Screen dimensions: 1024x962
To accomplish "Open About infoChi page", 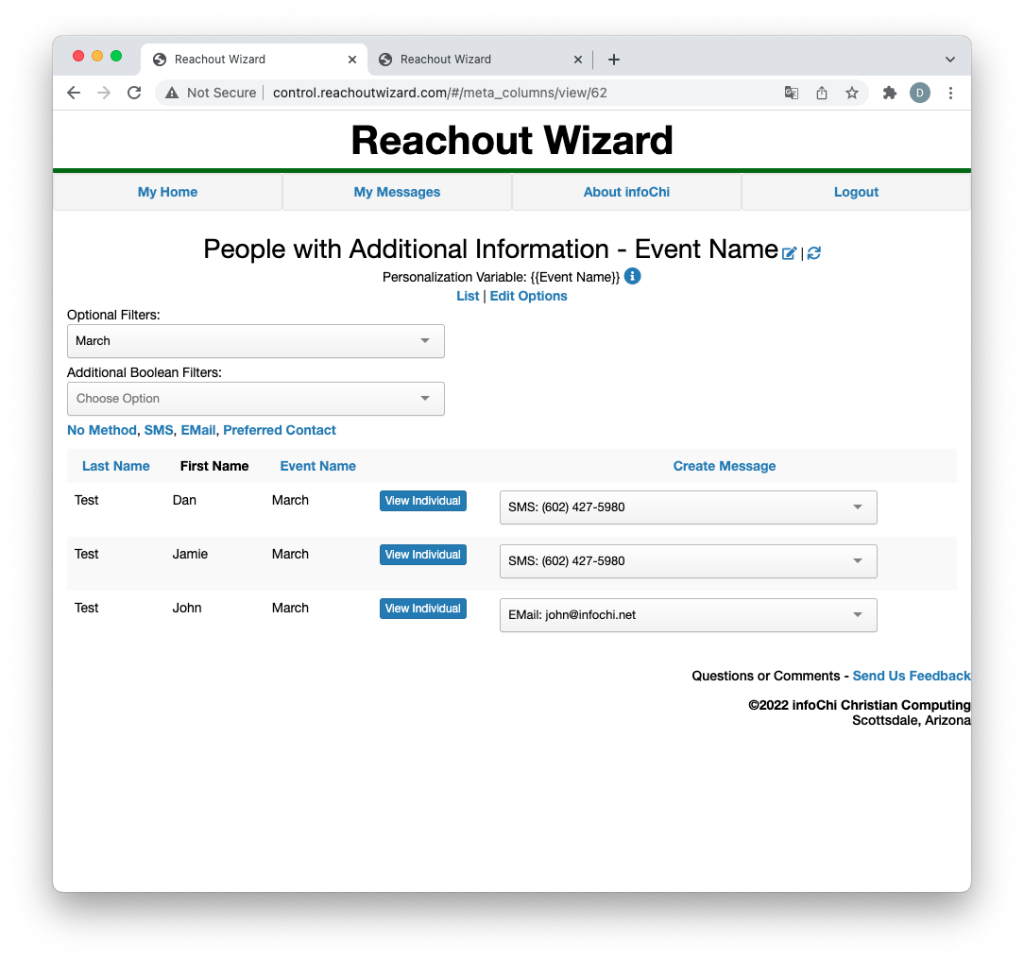I will point(626,192).
